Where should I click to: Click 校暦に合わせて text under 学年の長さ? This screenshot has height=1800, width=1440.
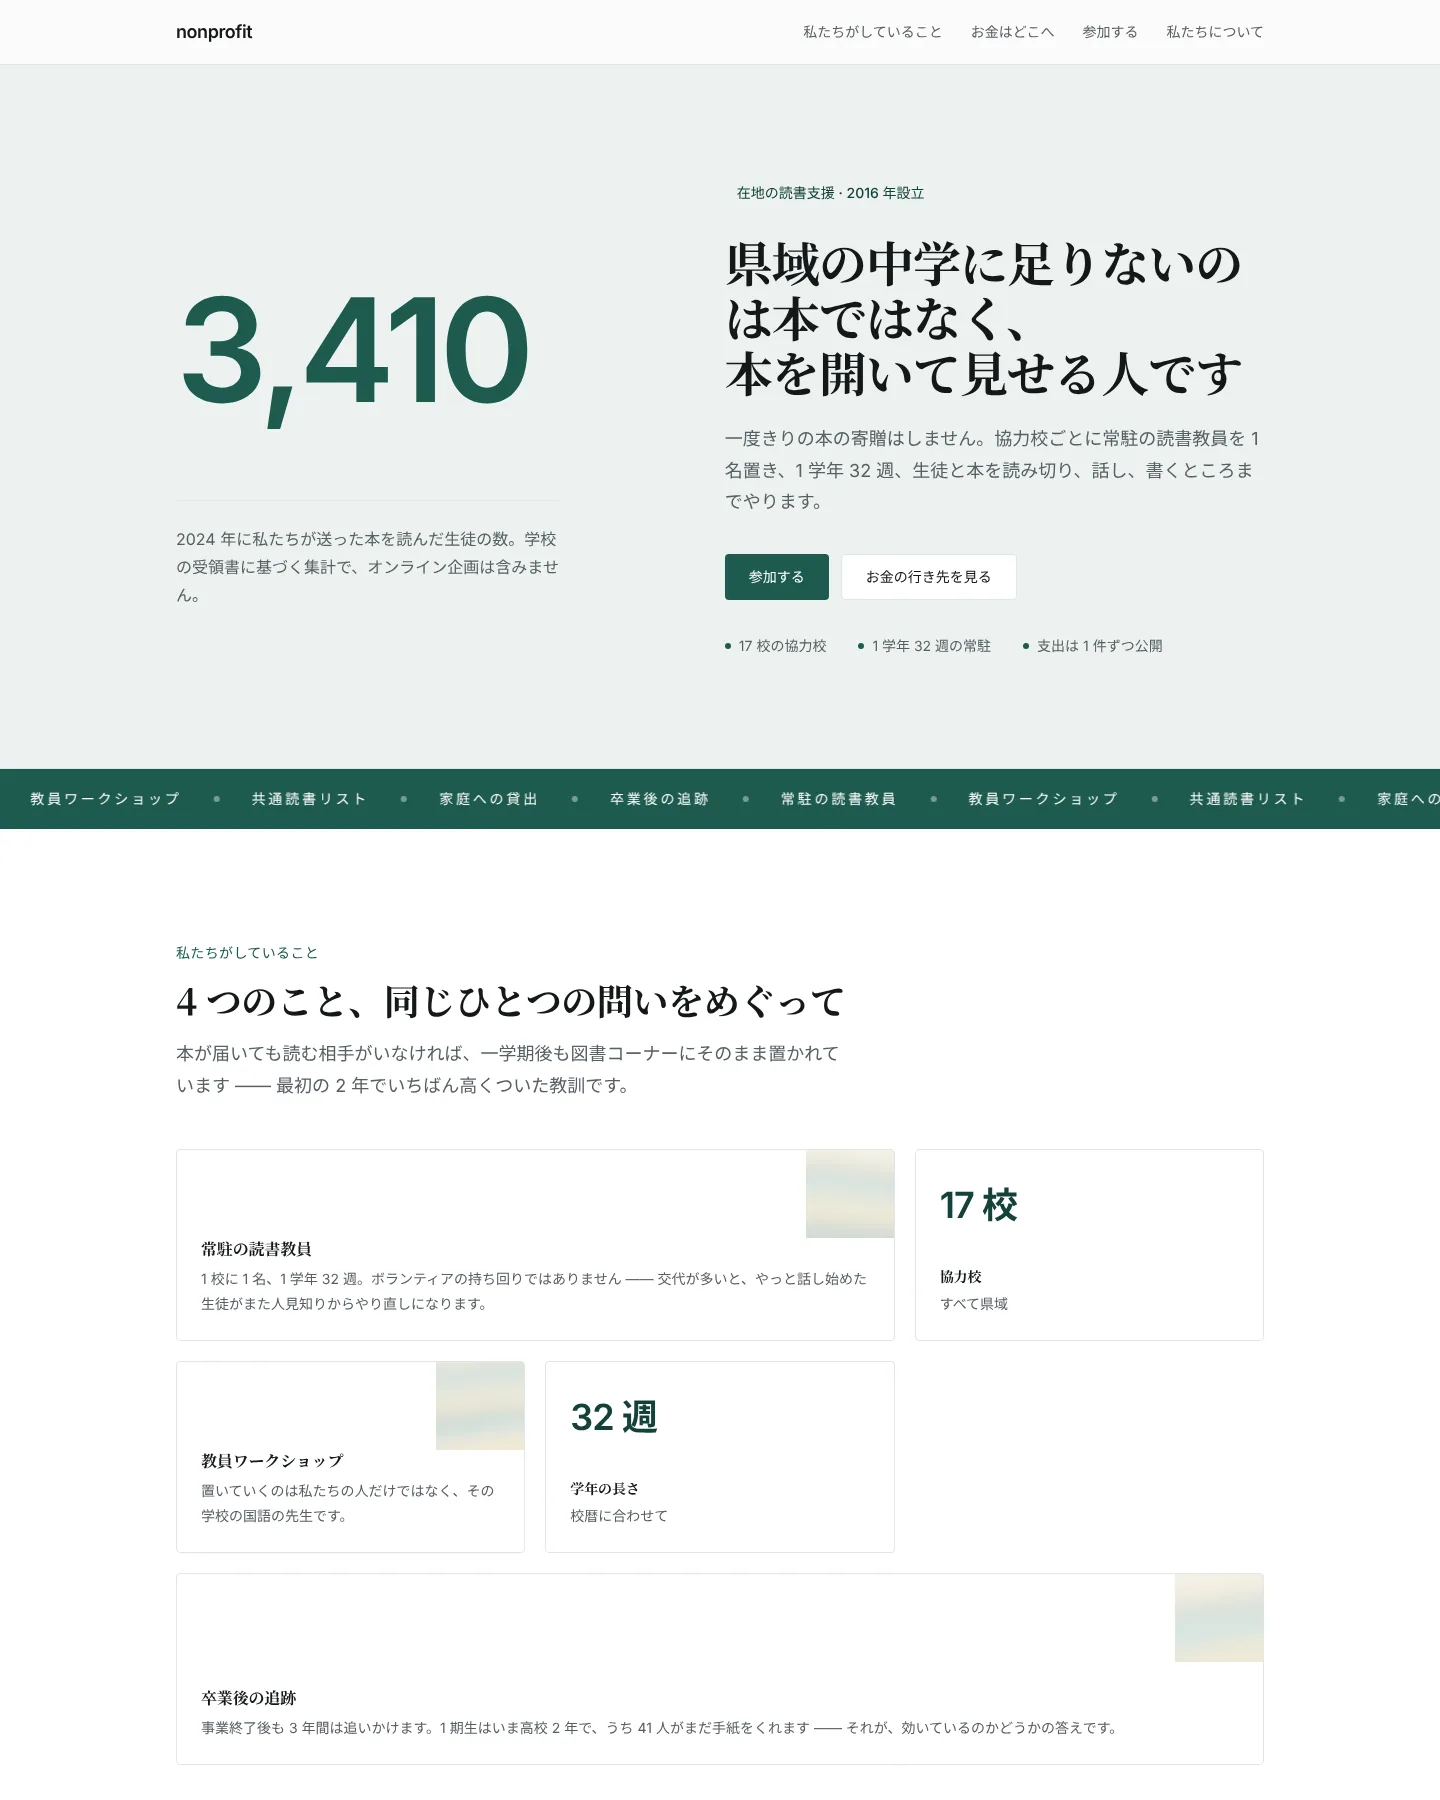[619, 1516]
